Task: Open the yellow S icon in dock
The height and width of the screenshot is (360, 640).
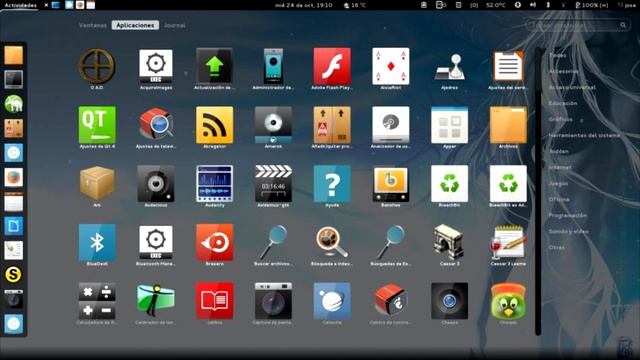Action: coord(13,275)
